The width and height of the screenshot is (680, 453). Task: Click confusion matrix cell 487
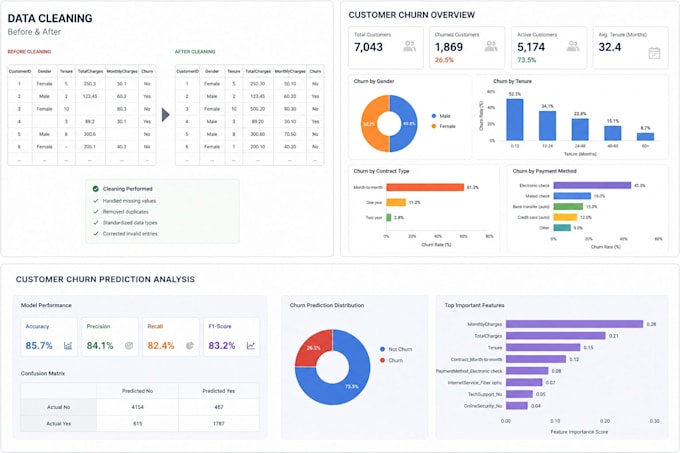[x=219, y=407]
